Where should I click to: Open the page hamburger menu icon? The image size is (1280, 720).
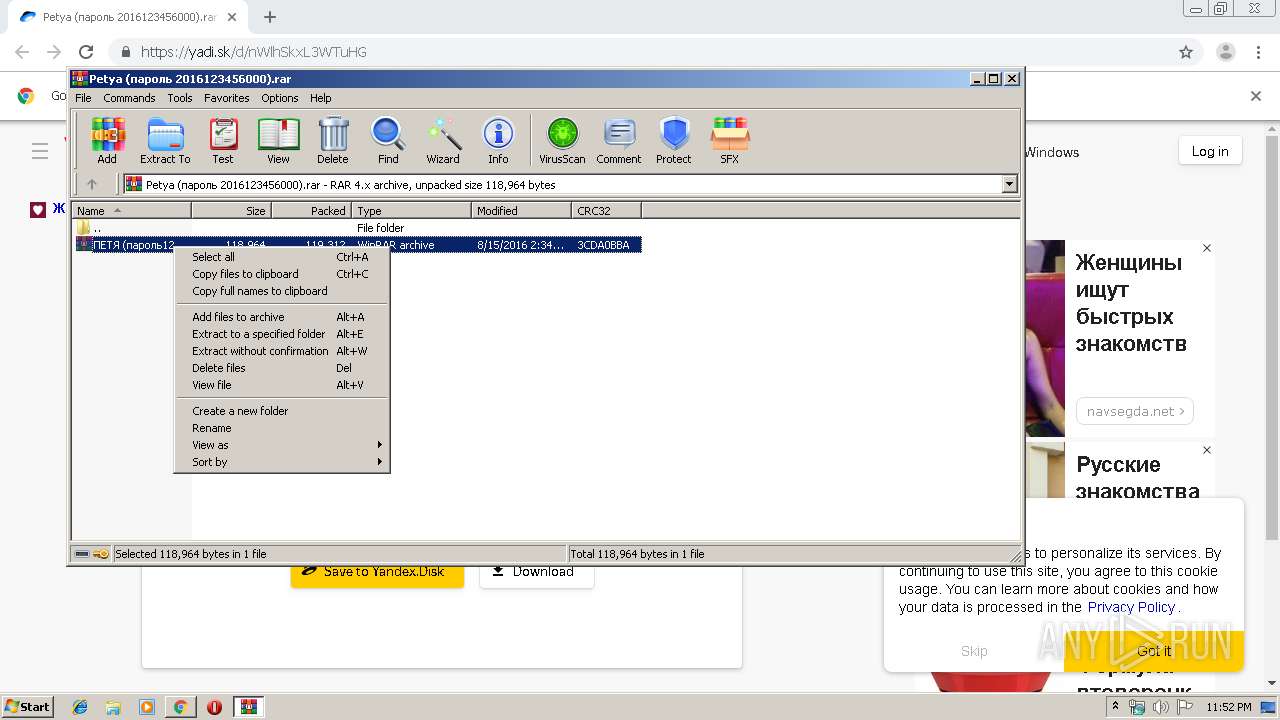click(x=40, y=151)
